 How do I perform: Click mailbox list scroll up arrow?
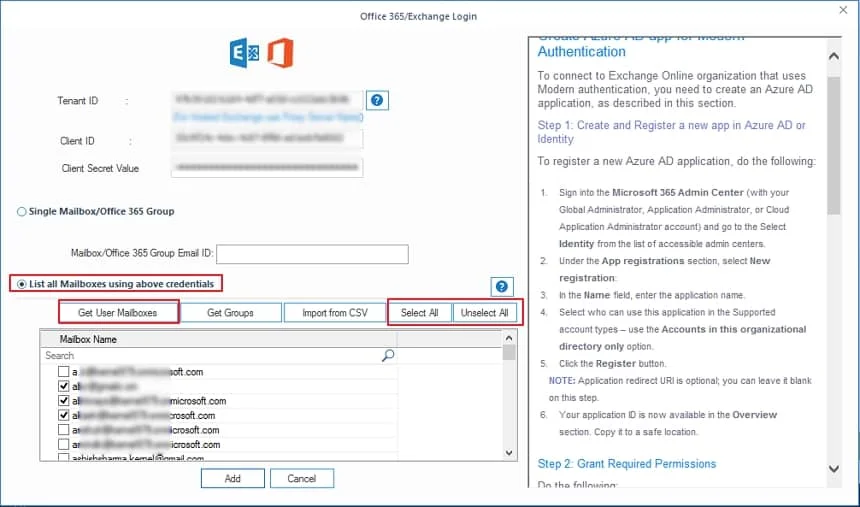coord(509,338)
